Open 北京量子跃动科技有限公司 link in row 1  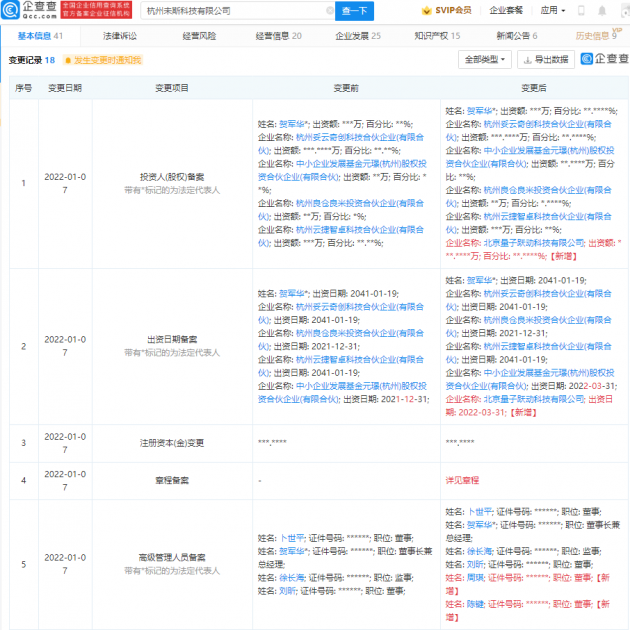[534, 243]
